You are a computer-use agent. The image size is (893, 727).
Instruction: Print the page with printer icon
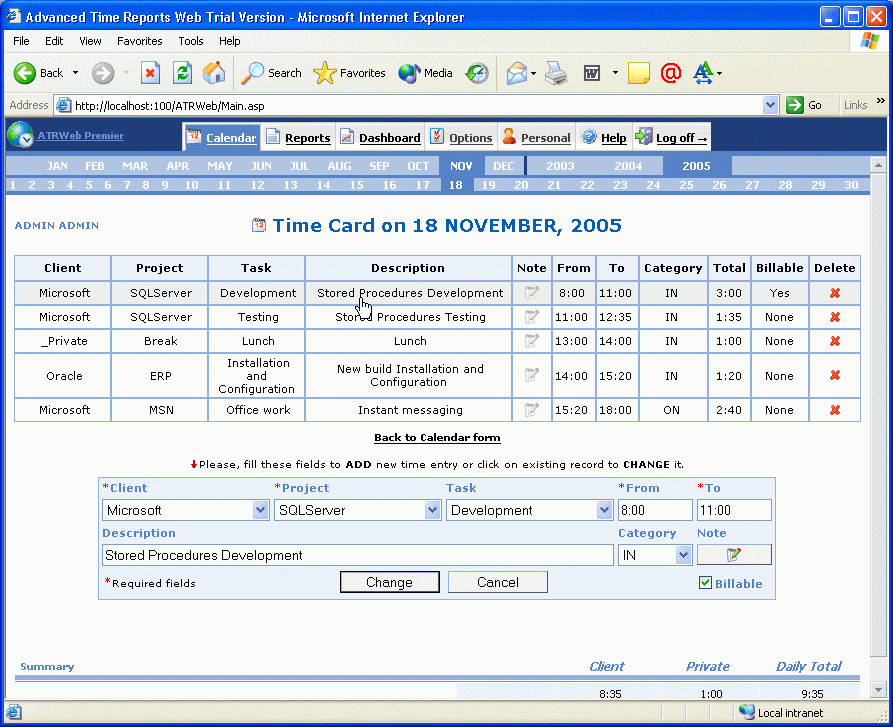tap(556, 73)
